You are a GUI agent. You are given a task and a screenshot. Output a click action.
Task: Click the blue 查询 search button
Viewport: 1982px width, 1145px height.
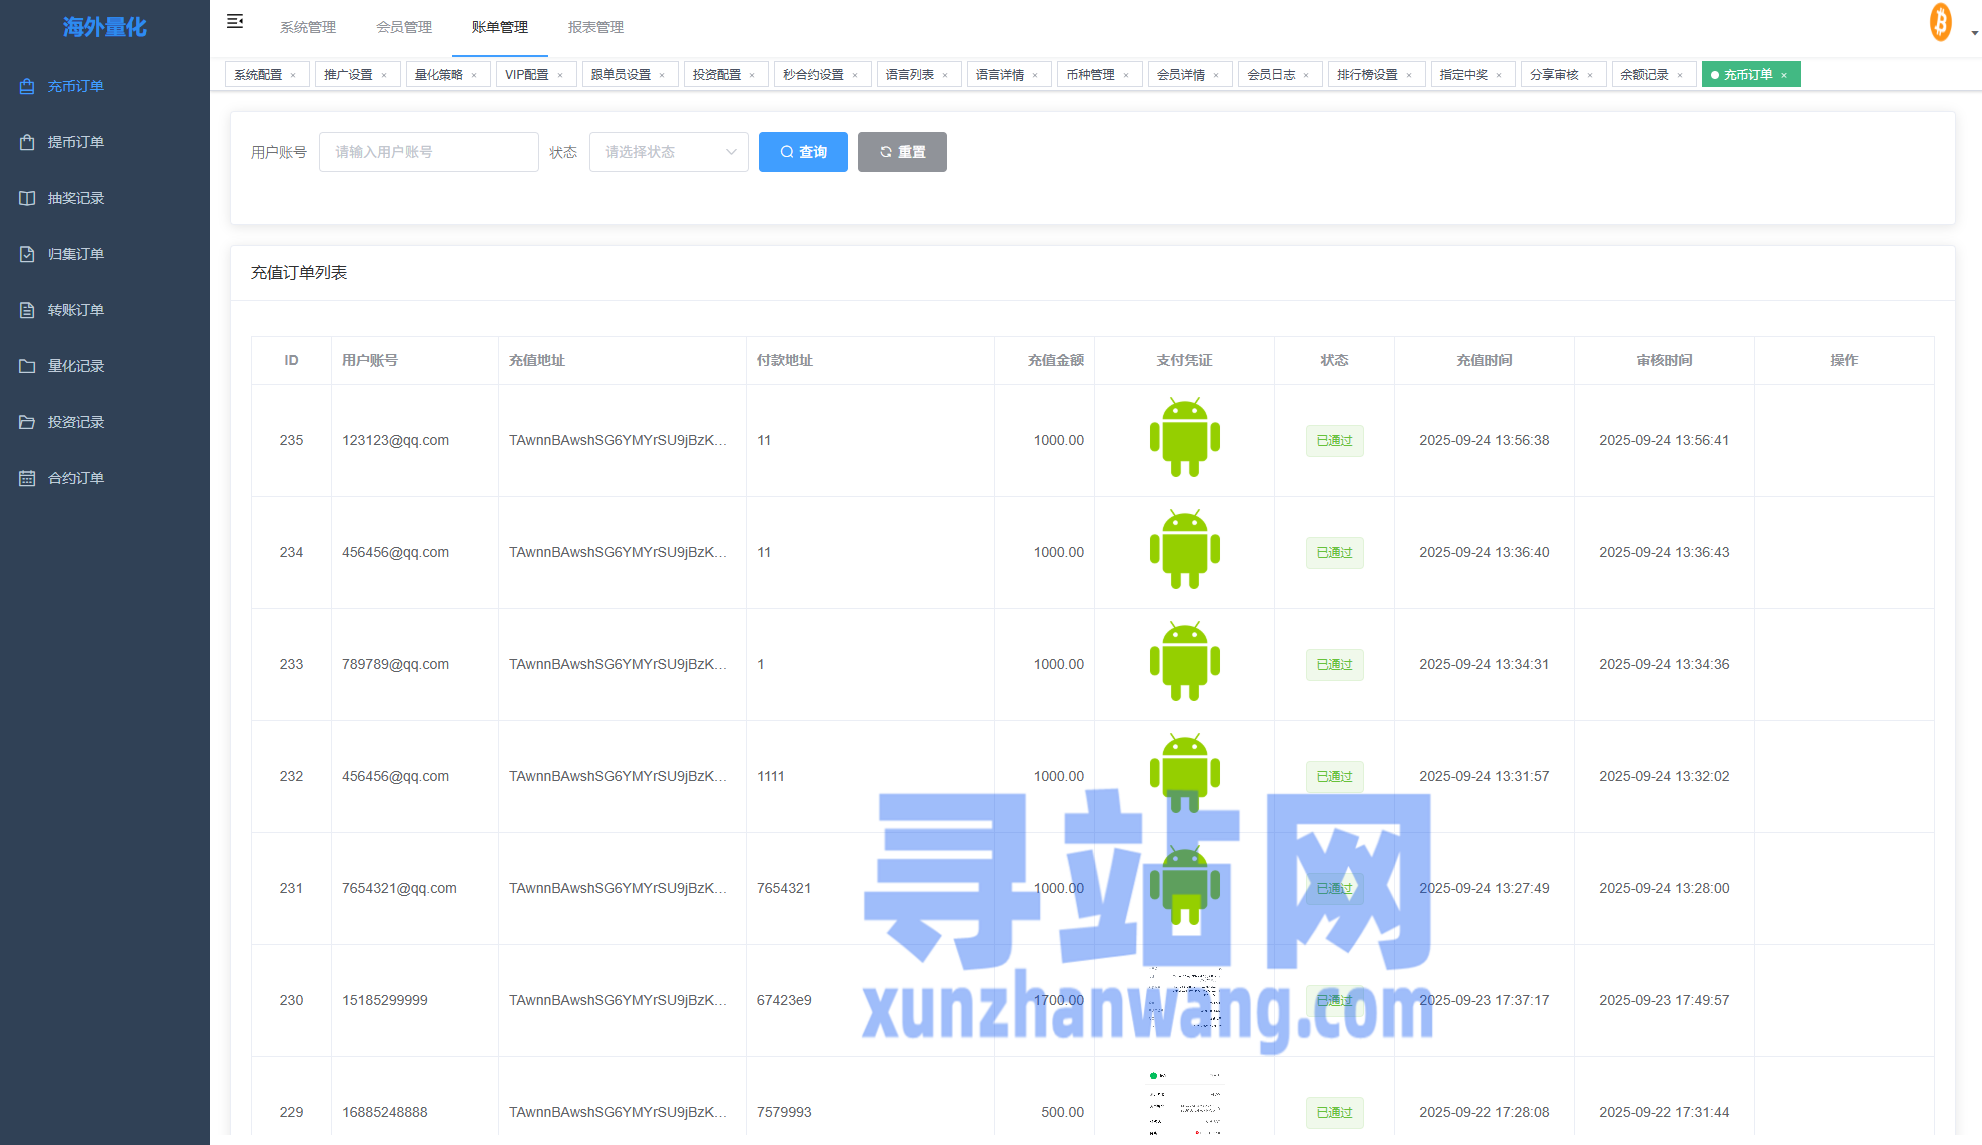coord(803,152)
